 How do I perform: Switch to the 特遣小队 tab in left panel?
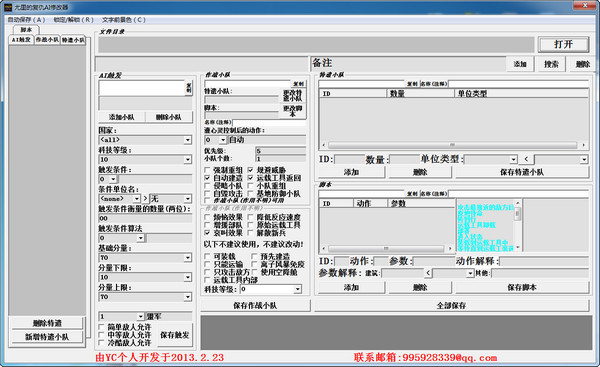click(73, 40)
